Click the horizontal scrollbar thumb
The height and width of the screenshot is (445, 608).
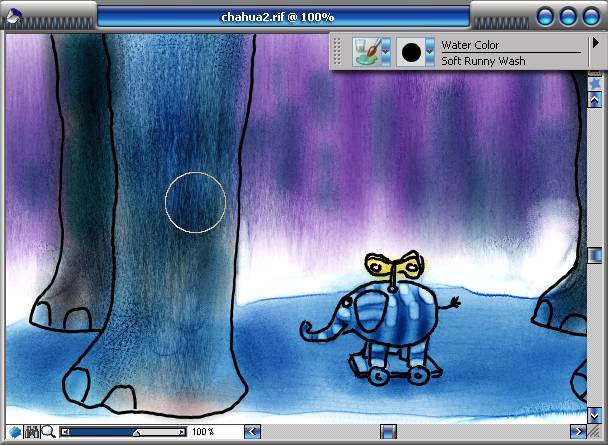click(388, 431)
